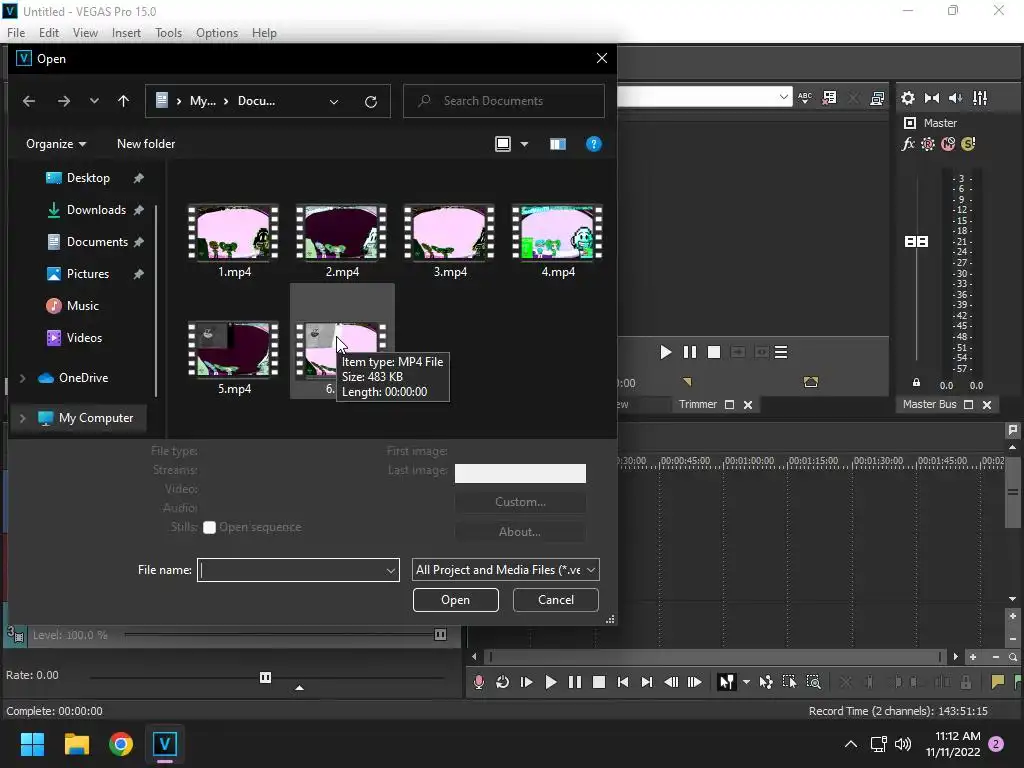
Task: Click the Master automation settings icon
Action: tap(928, 144)
